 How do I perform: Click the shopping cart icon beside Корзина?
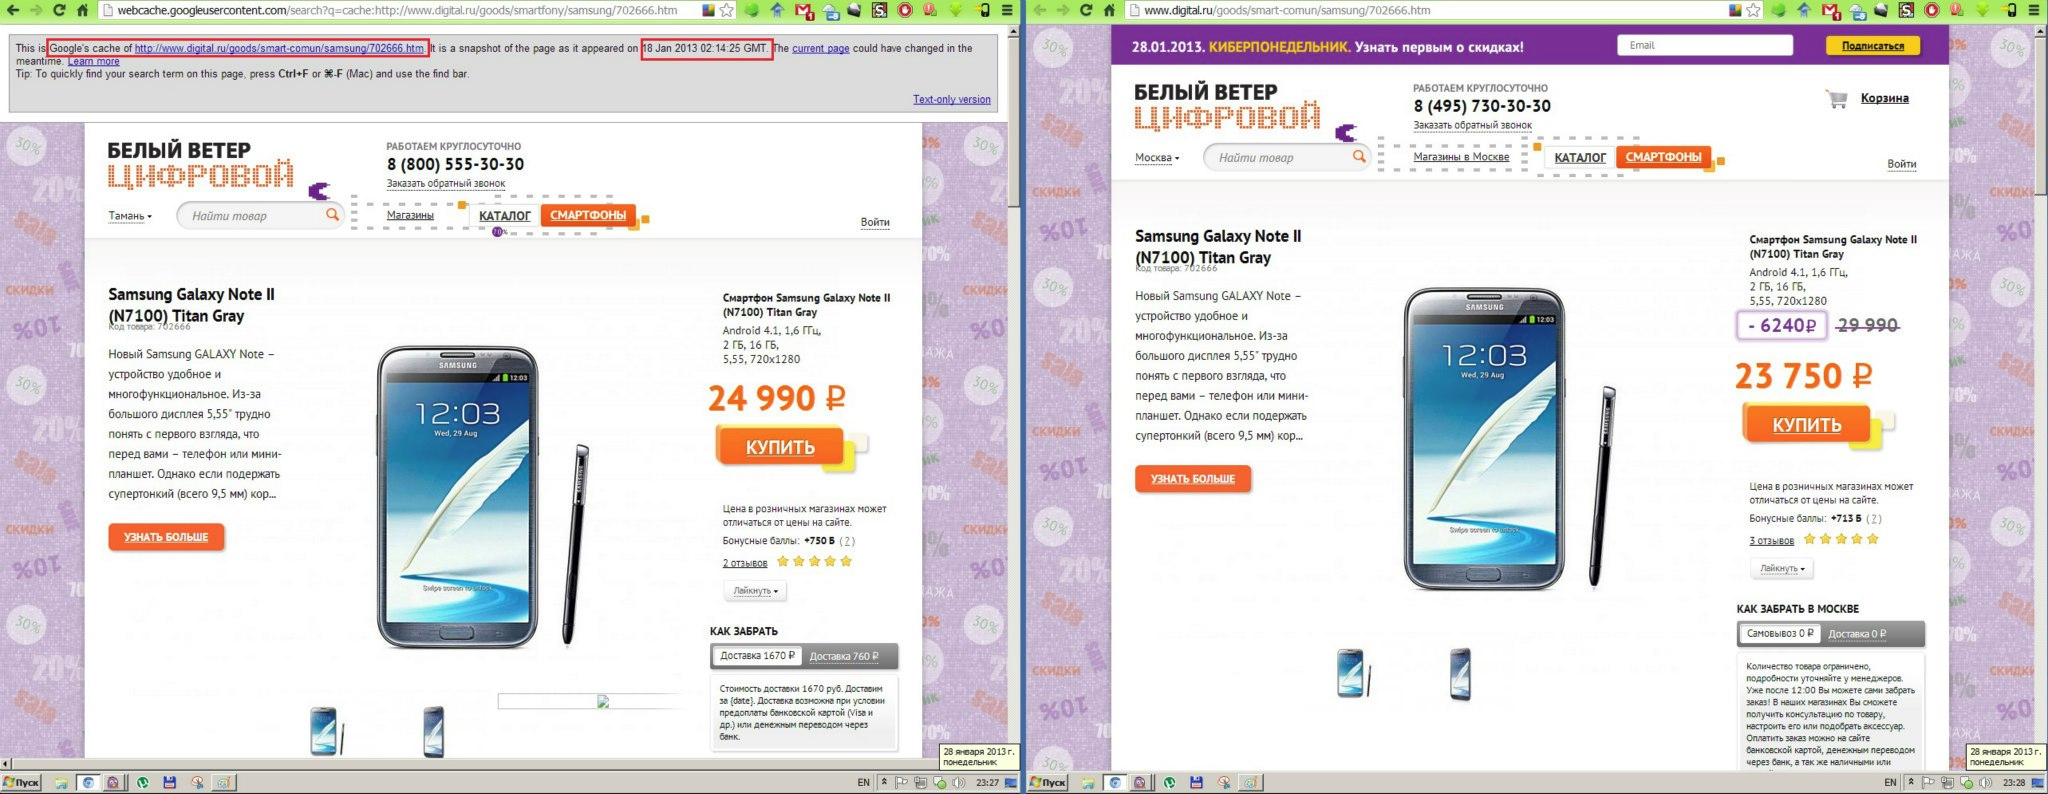pos(1836,98)
